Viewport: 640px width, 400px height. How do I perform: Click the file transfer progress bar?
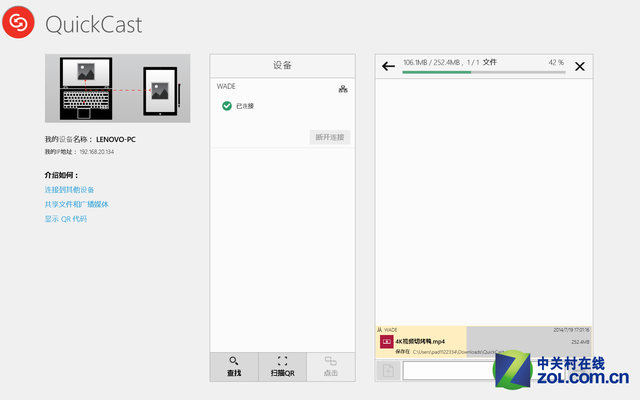[483, 72]
